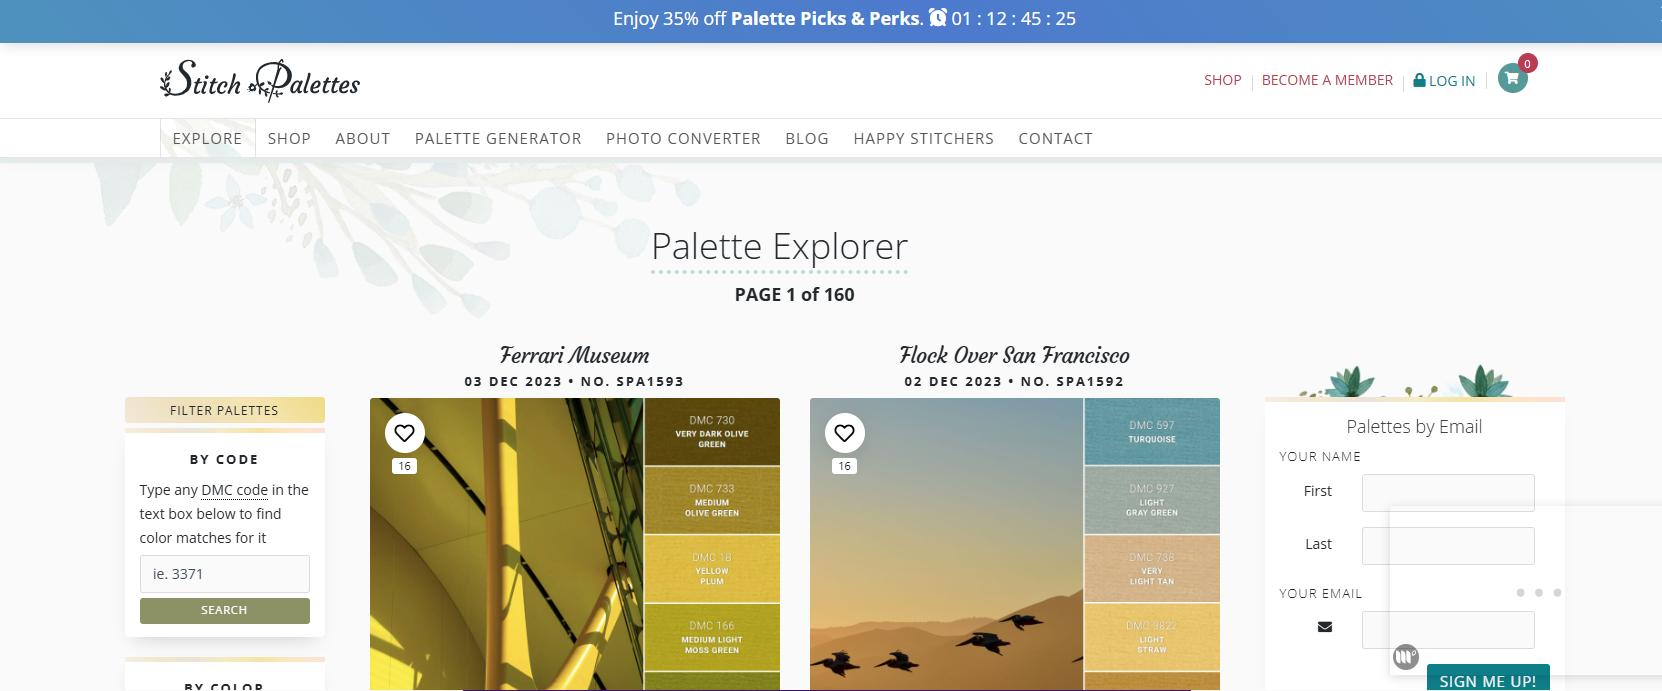This screenshot has height=691, width=1662.
Task: Go to Photo Converter page
Action: (x=683, y=139)
